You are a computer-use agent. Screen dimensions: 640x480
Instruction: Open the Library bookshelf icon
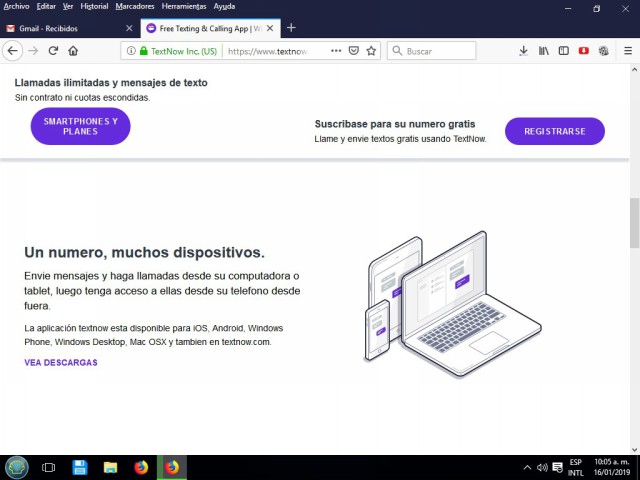click(543, 51)
